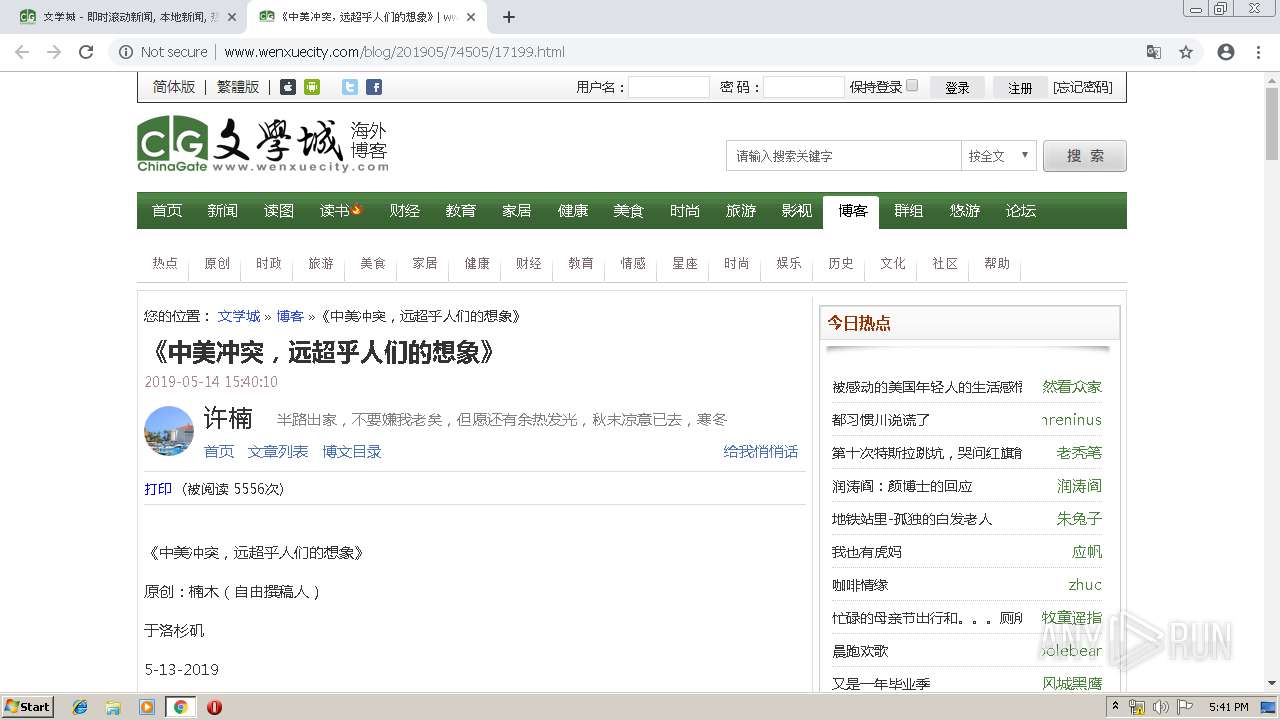Open Chrome profile account icon

tap(1226, 52)
